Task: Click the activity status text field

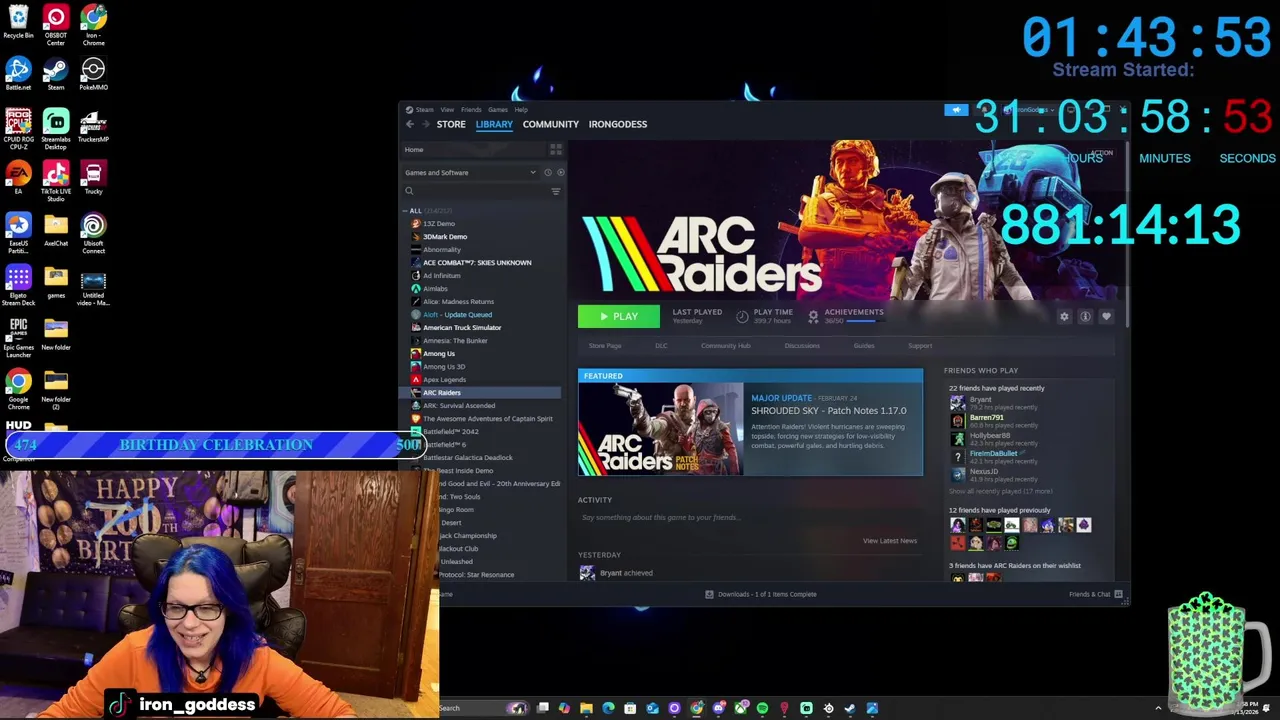Action: [748, 518]
